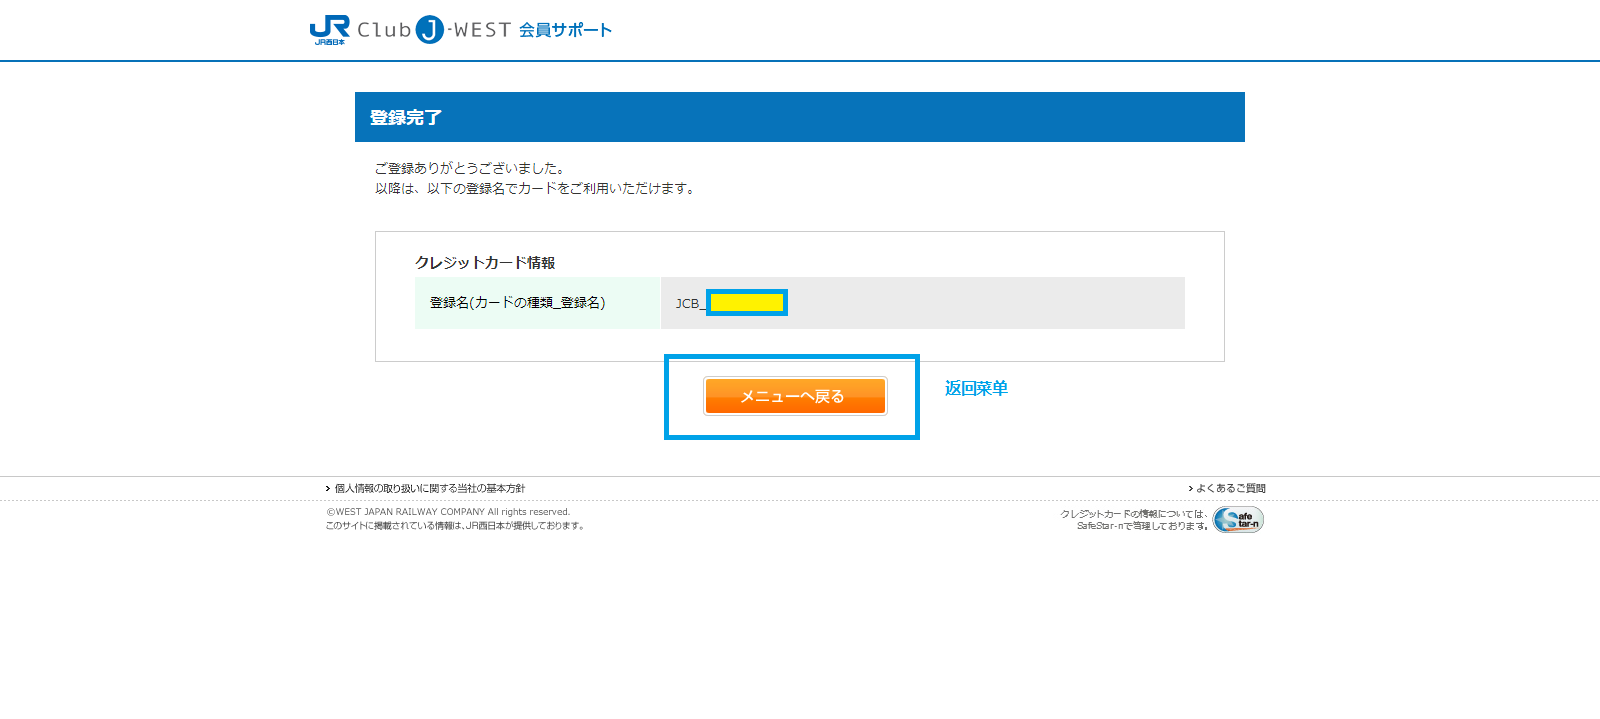Click the 会員サポート header text

[565, 30]
